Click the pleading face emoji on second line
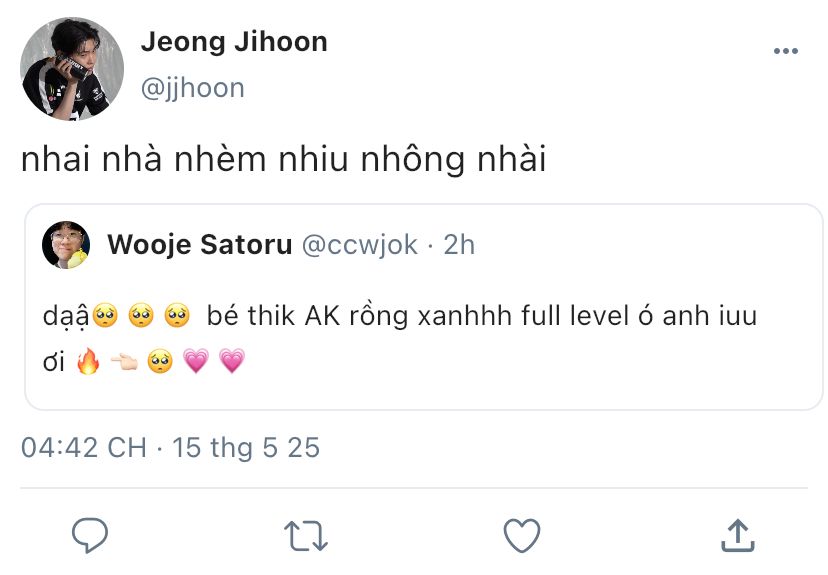This screenshot has width=828, height=575. click(160, 362)
